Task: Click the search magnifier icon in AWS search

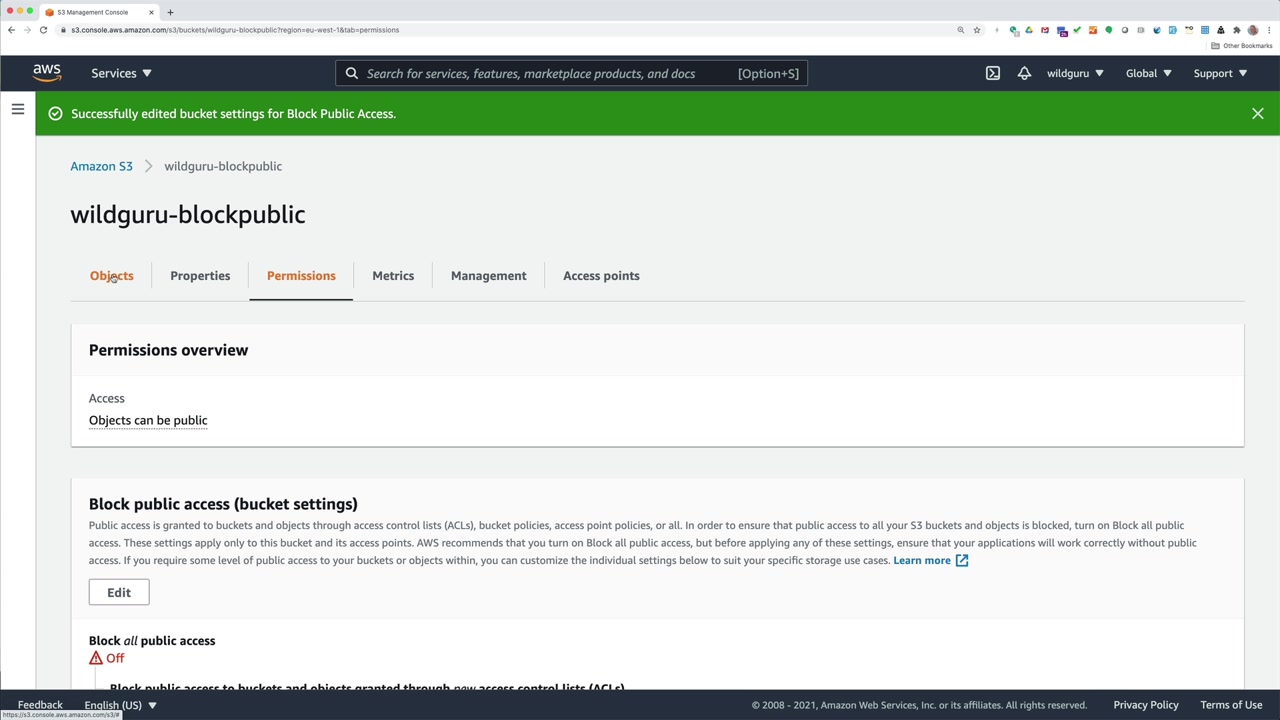Action: 352,73
